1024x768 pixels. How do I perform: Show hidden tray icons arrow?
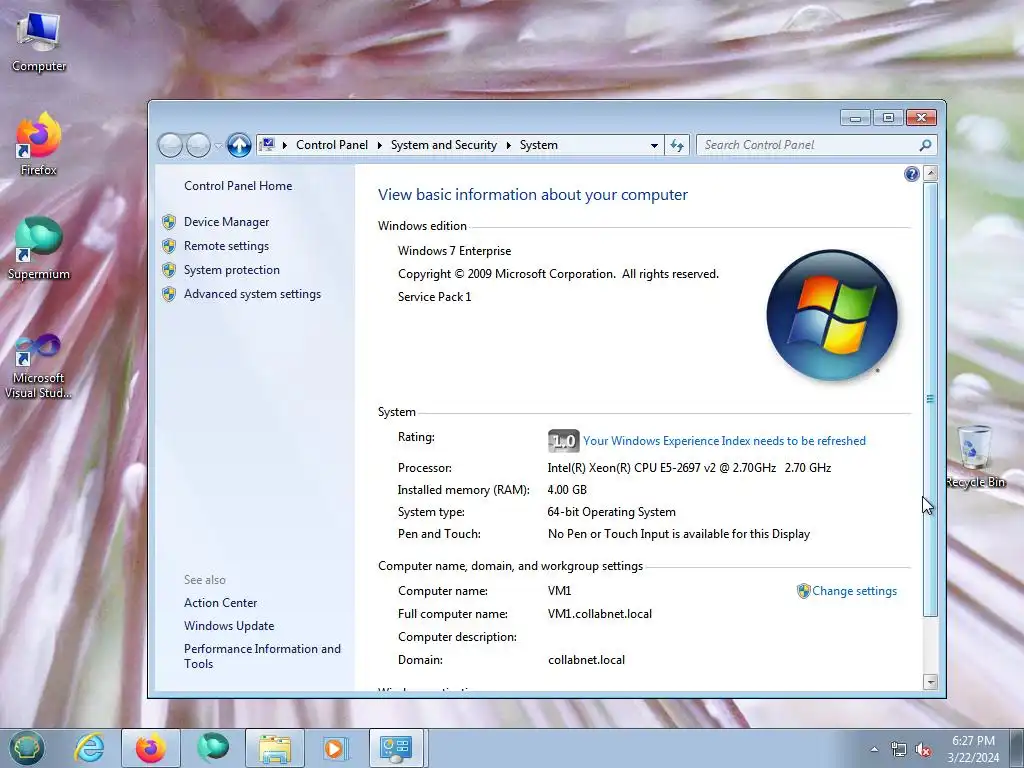tap(874, 749)
